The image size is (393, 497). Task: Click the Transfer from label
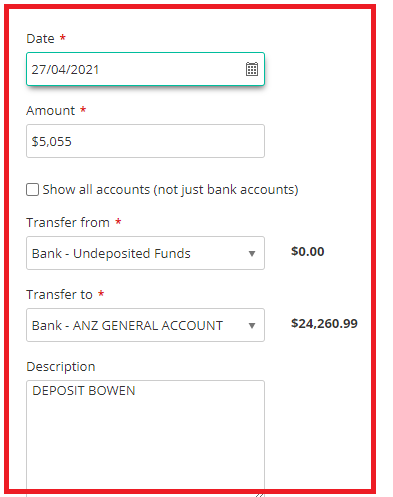pos(68,222)
